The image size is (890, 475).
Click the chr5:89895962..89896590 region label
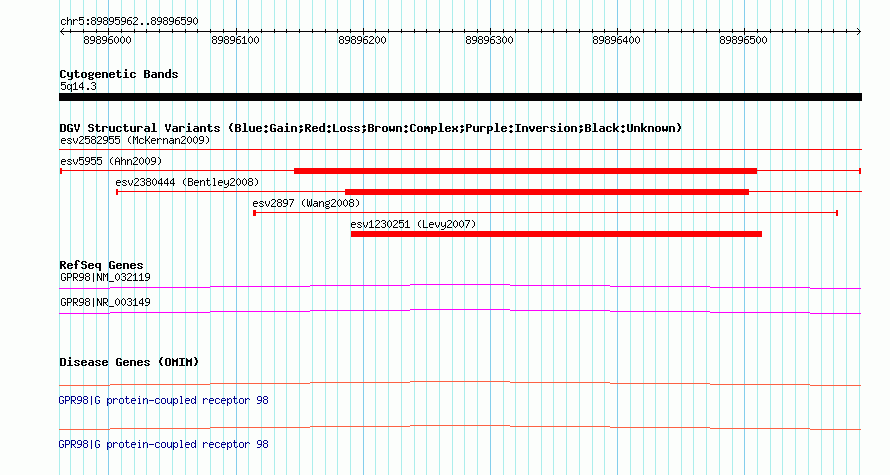[129, 21]
